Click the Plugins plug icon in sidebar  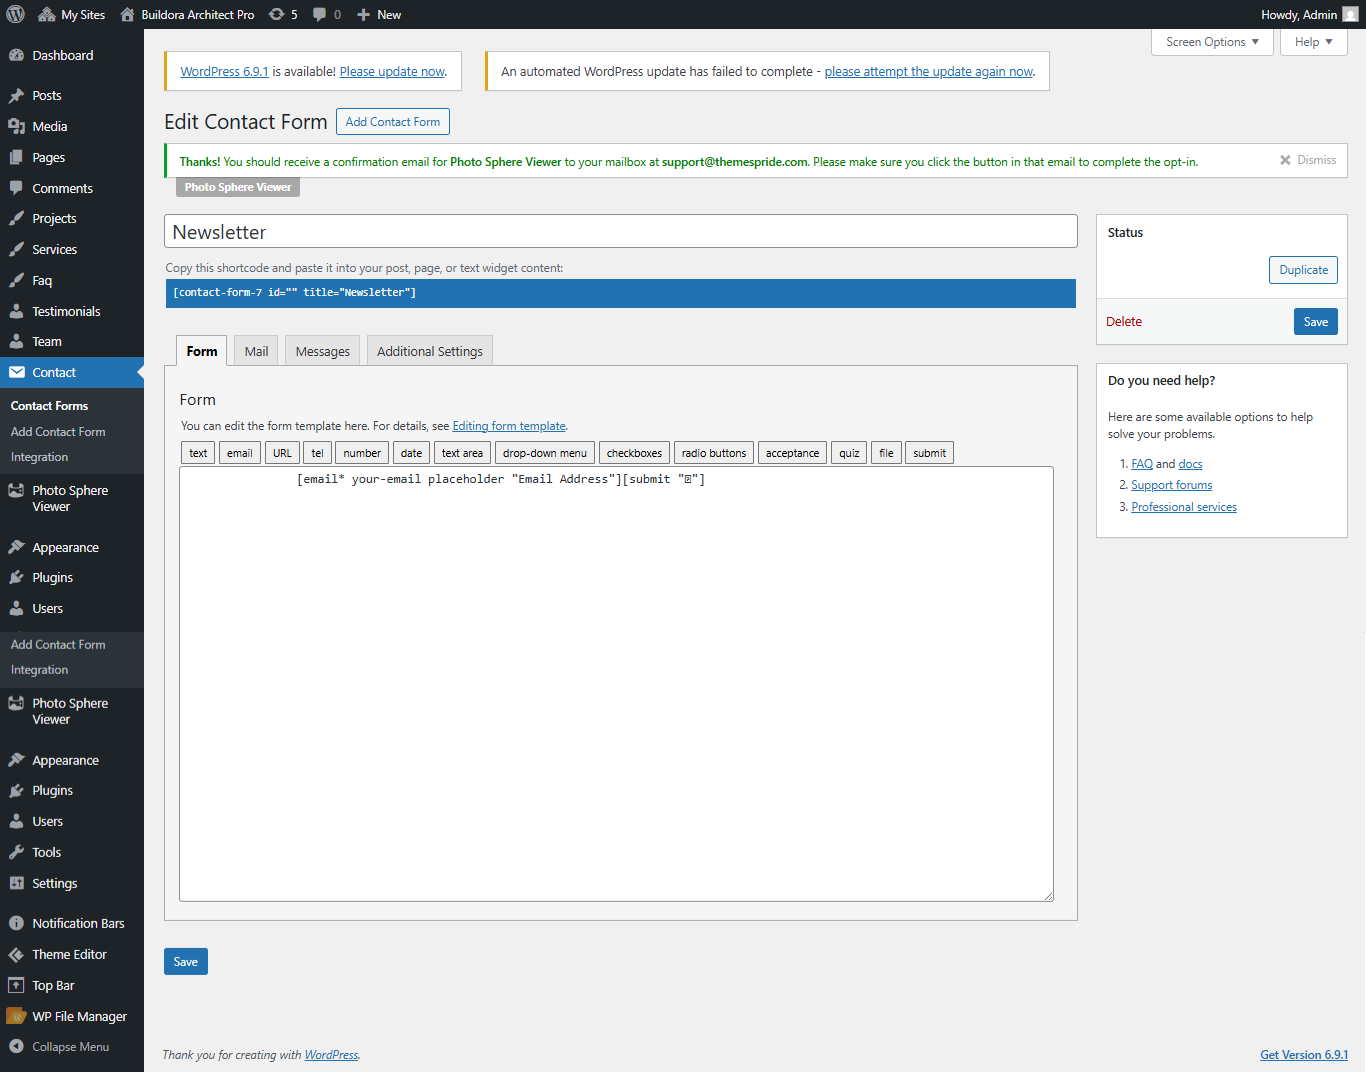tap(15, 577)
